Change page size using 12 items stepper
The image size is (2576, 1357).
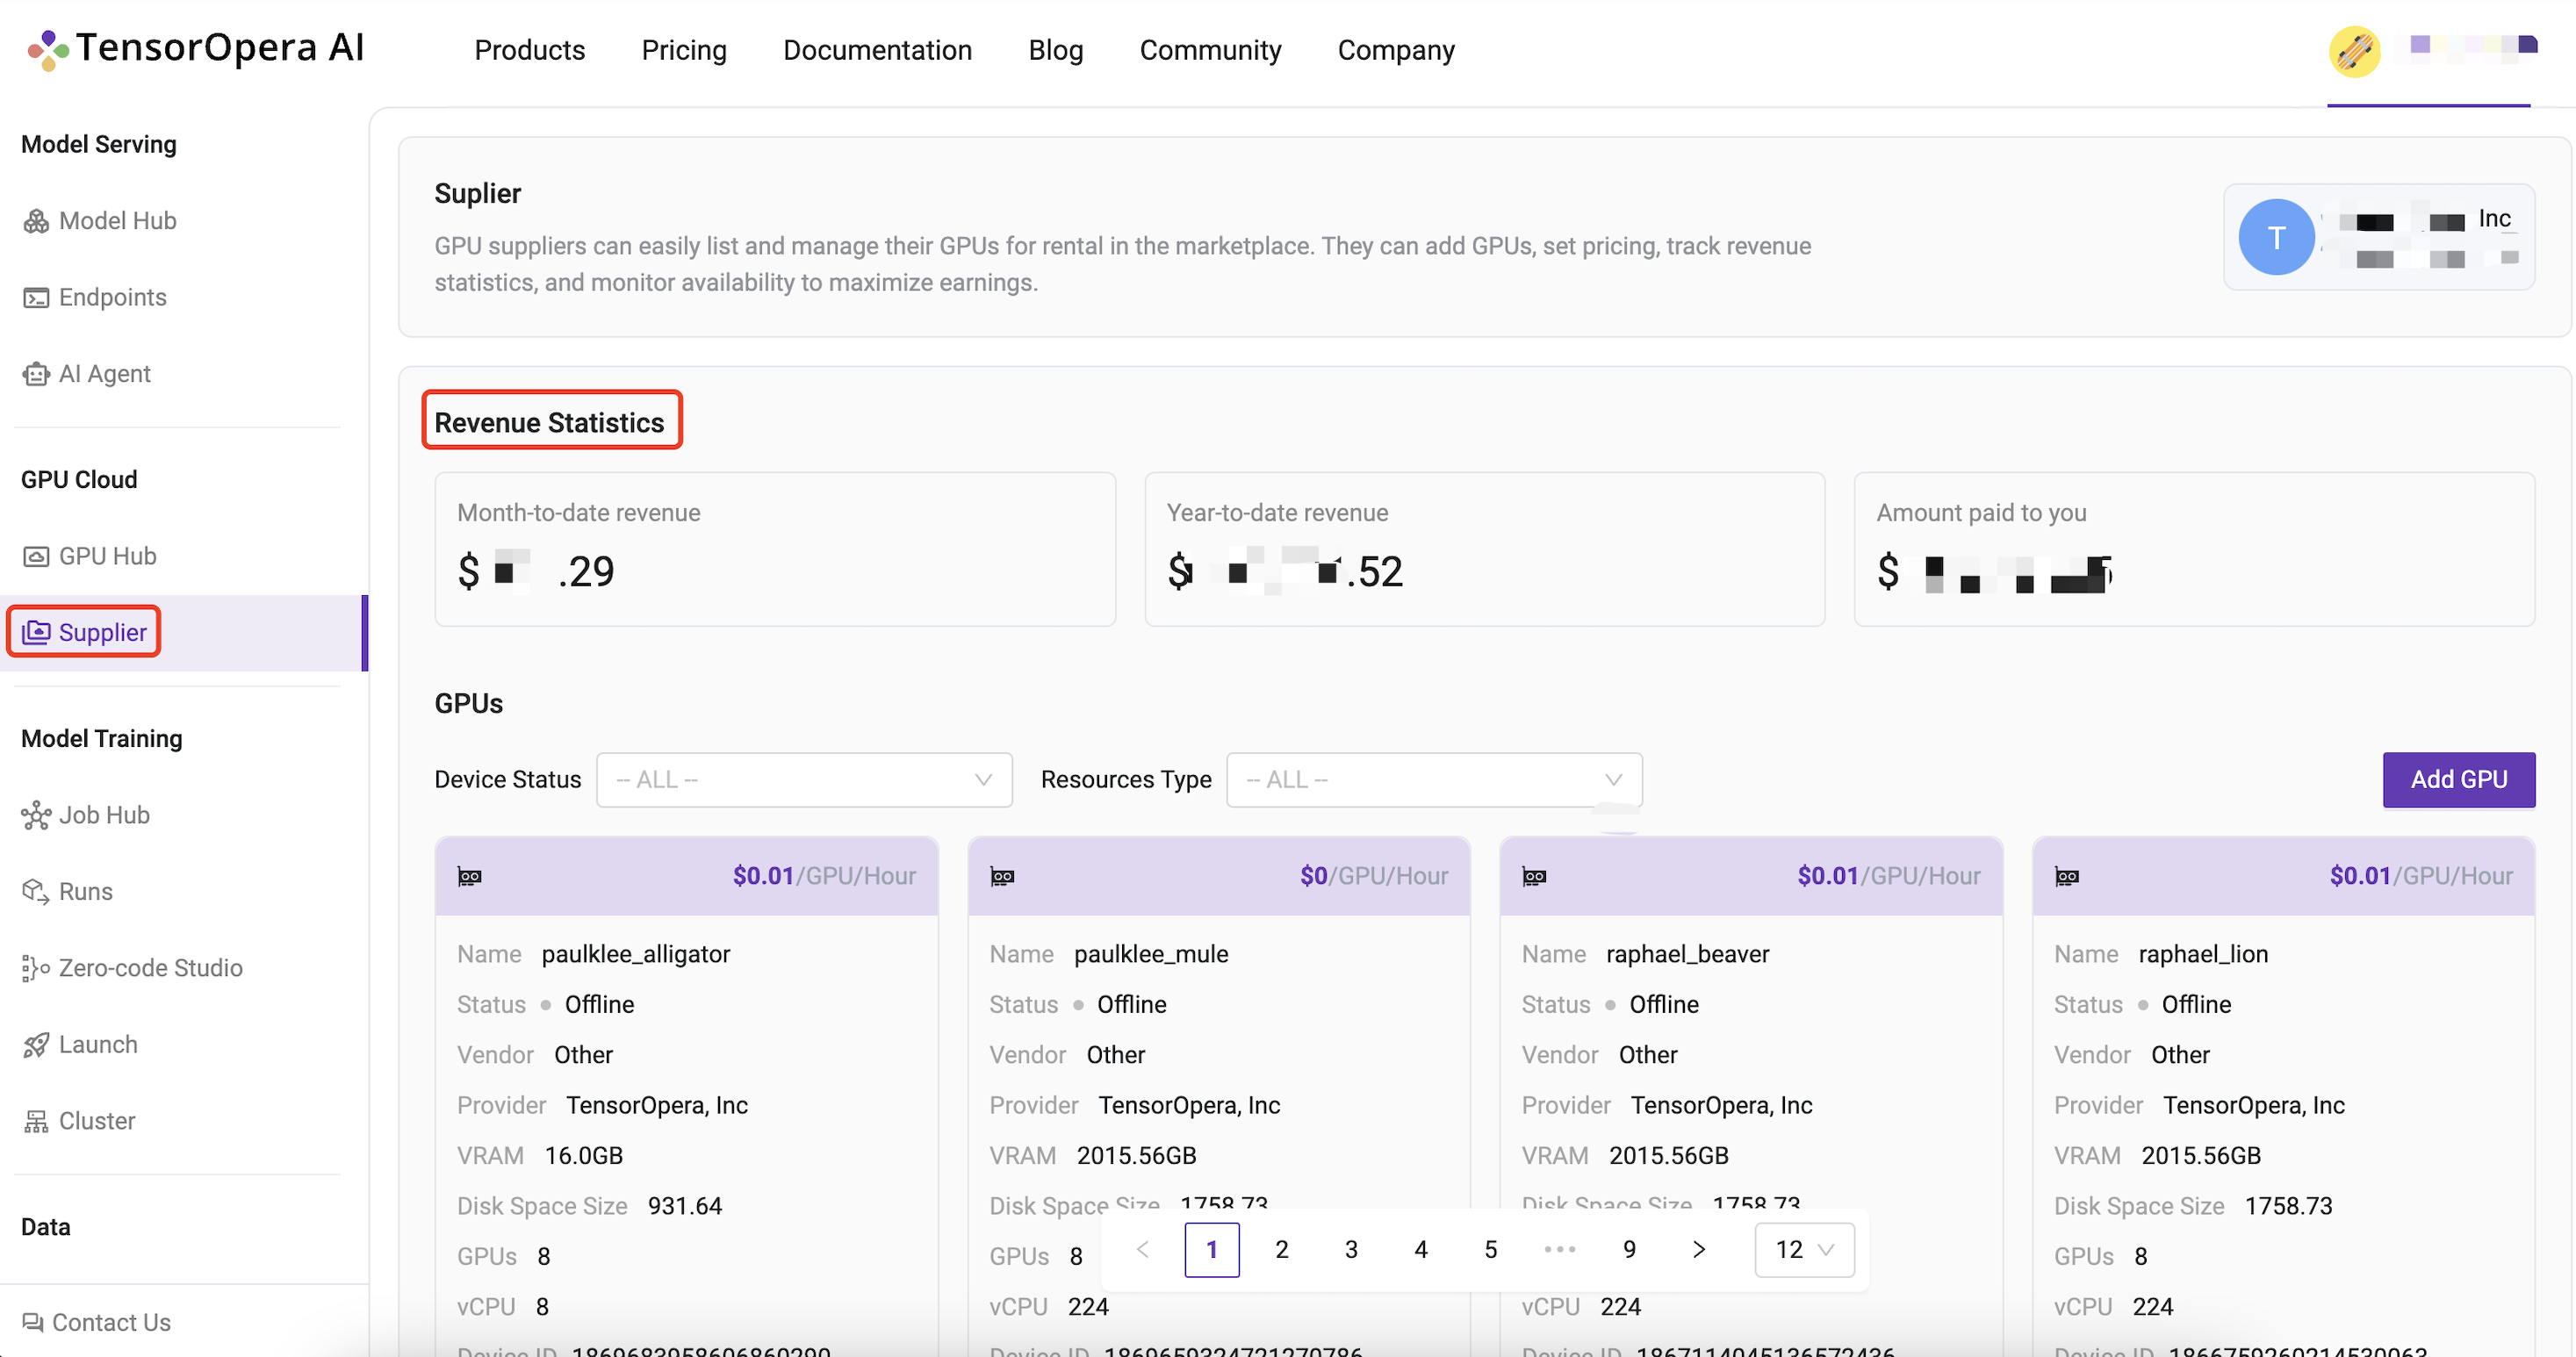pos(1799,1250)
